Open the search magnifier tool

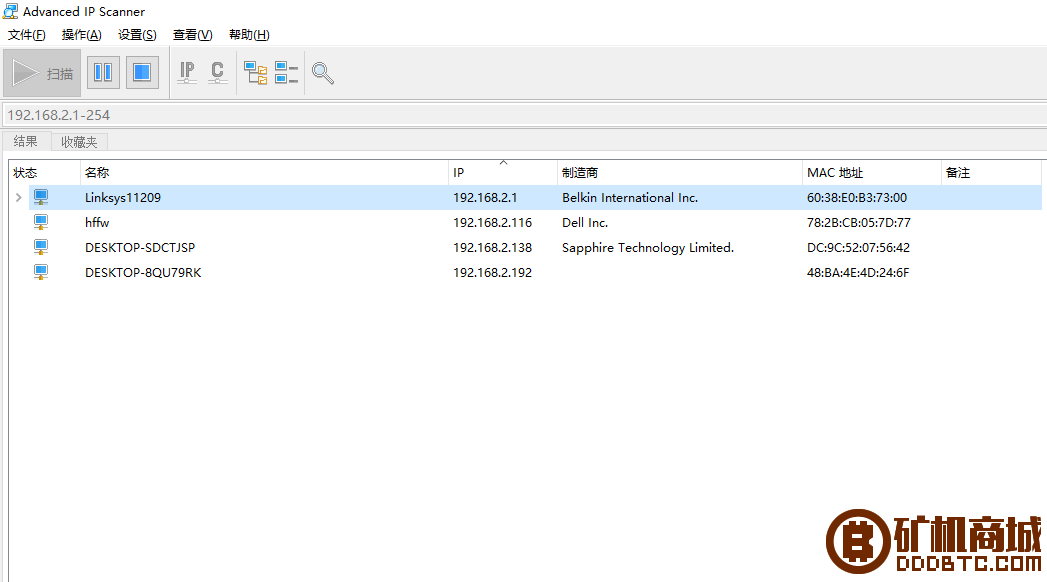tap(323, 73)
